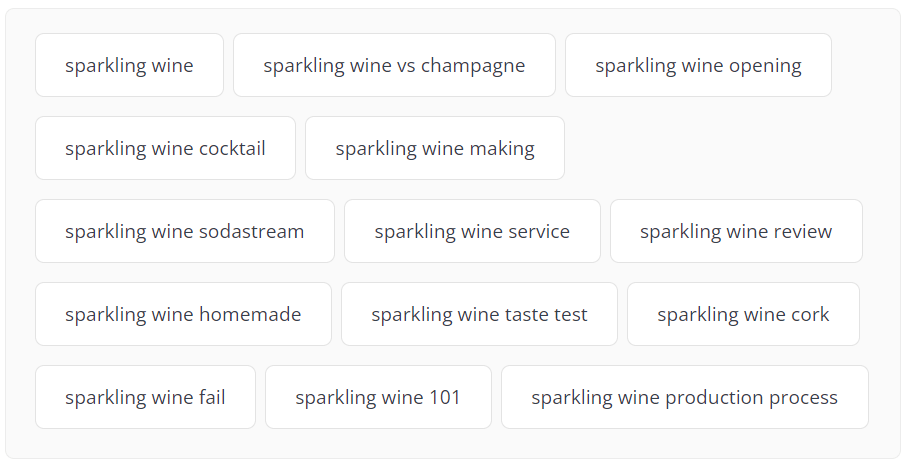Click 'sparkling wine sodastream' keyword chip
Screen dimensions: 908x470
pos(184,231)
